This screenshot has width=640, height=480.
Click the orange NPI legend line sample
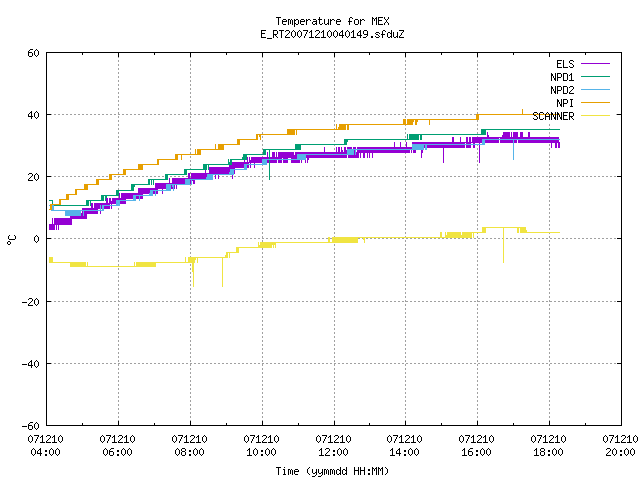pyautogui.click(x=595, y=102)
